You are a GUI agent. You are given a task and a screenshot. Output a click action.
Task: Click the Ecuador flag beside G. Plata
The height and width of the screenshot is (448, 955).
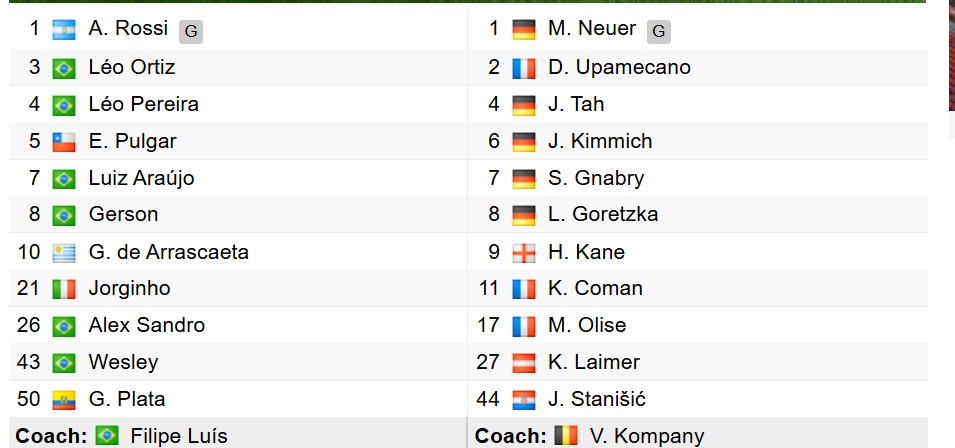[64, 400]
